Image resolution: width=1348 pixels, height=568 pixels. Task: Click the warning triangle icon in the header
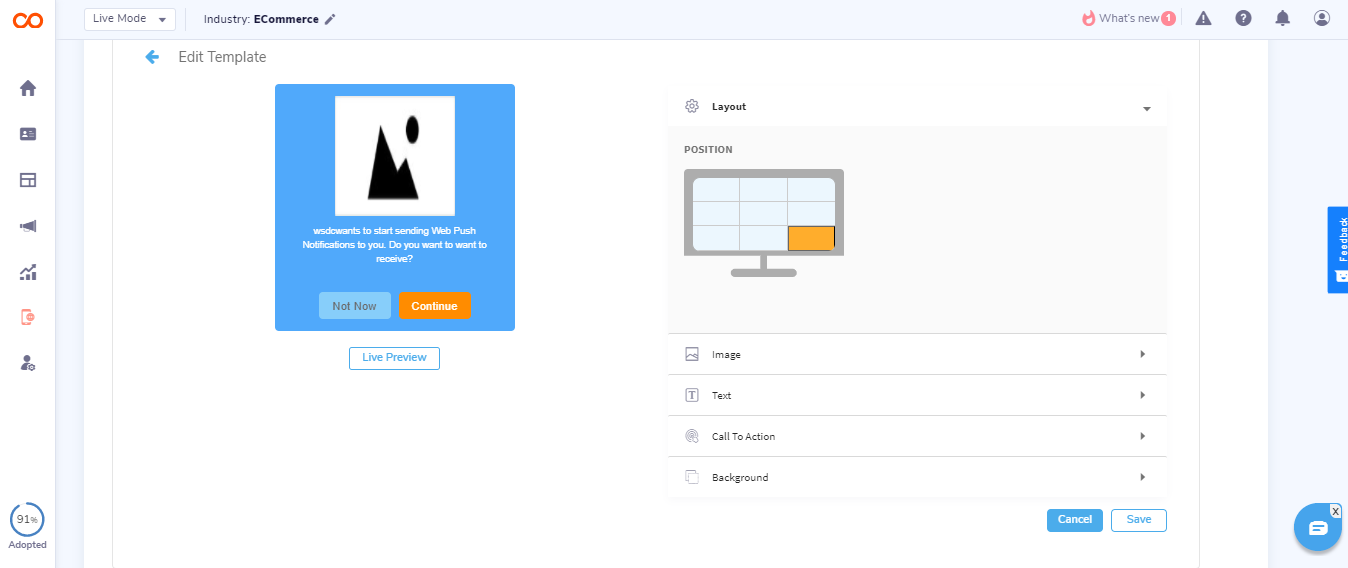pos(1203,18)
